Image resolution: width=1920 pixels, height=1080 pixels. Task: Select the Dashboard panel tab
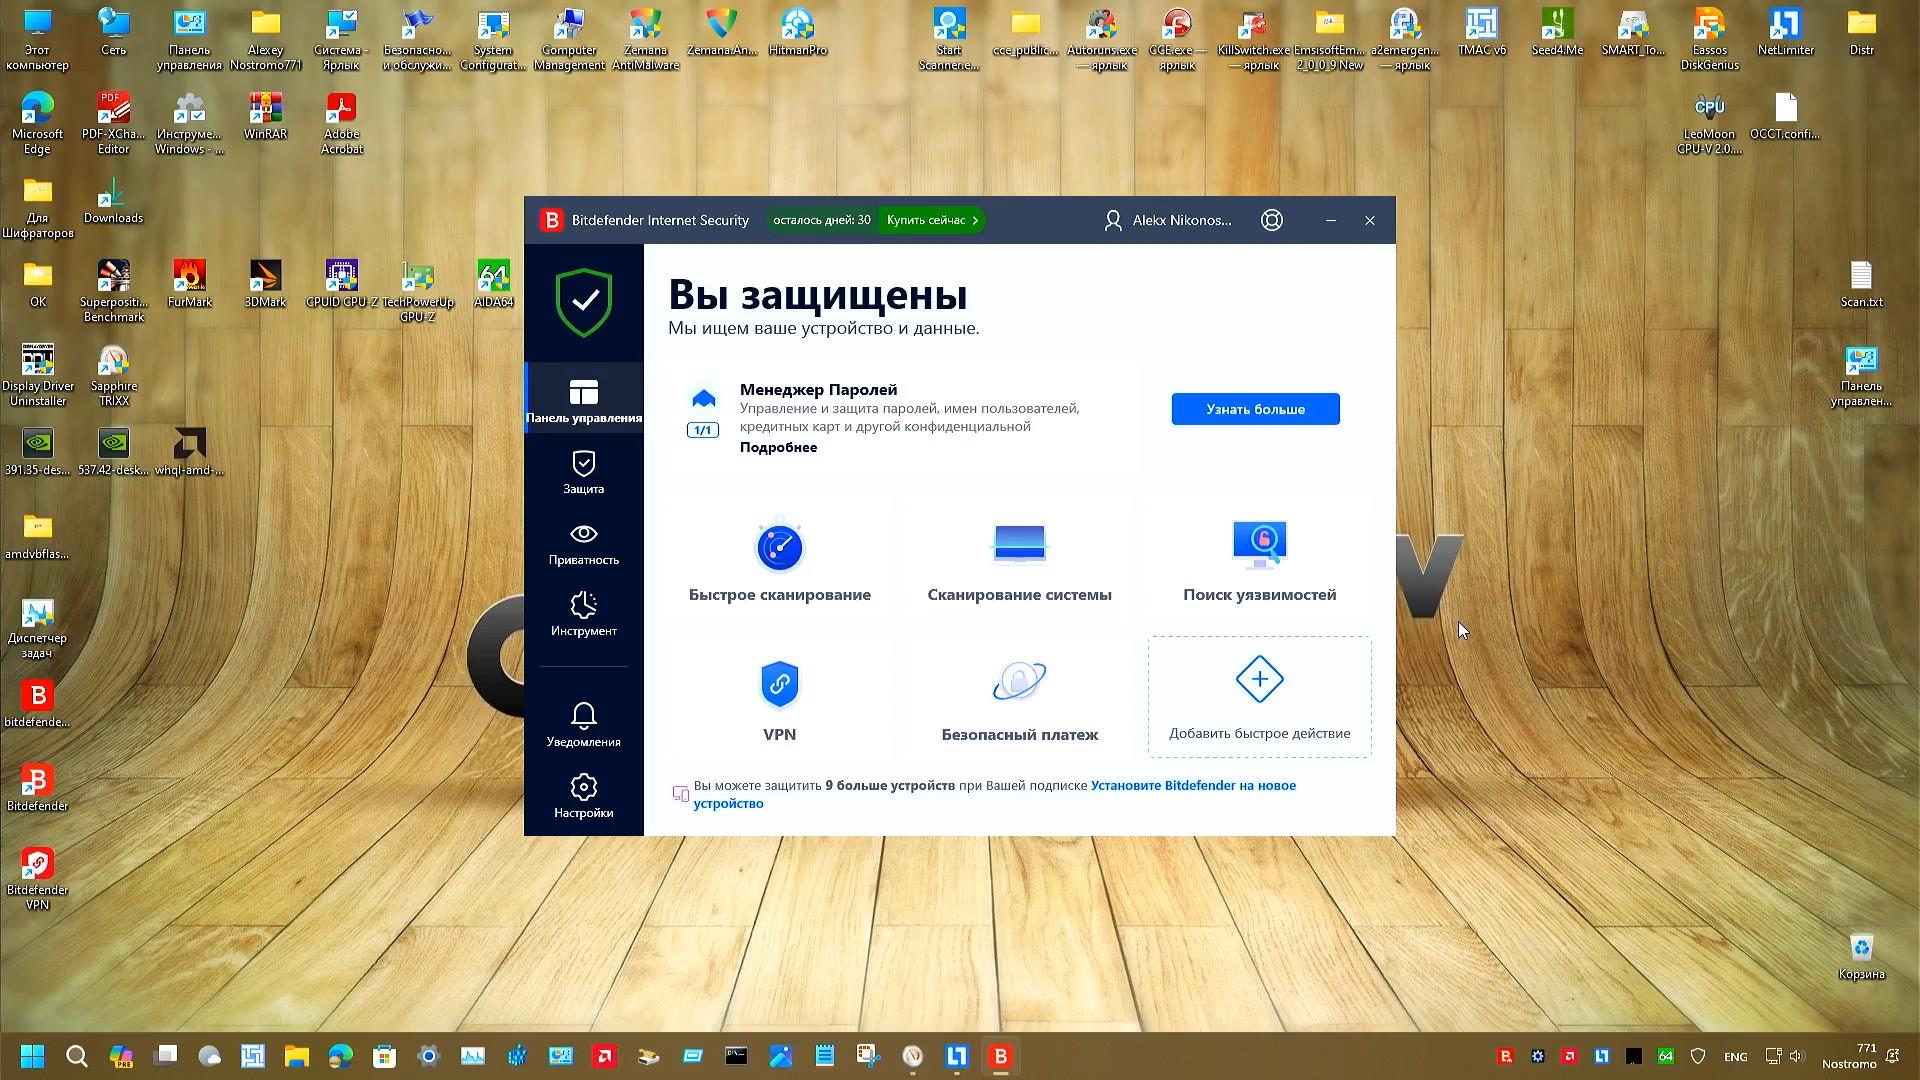(583, 400)
